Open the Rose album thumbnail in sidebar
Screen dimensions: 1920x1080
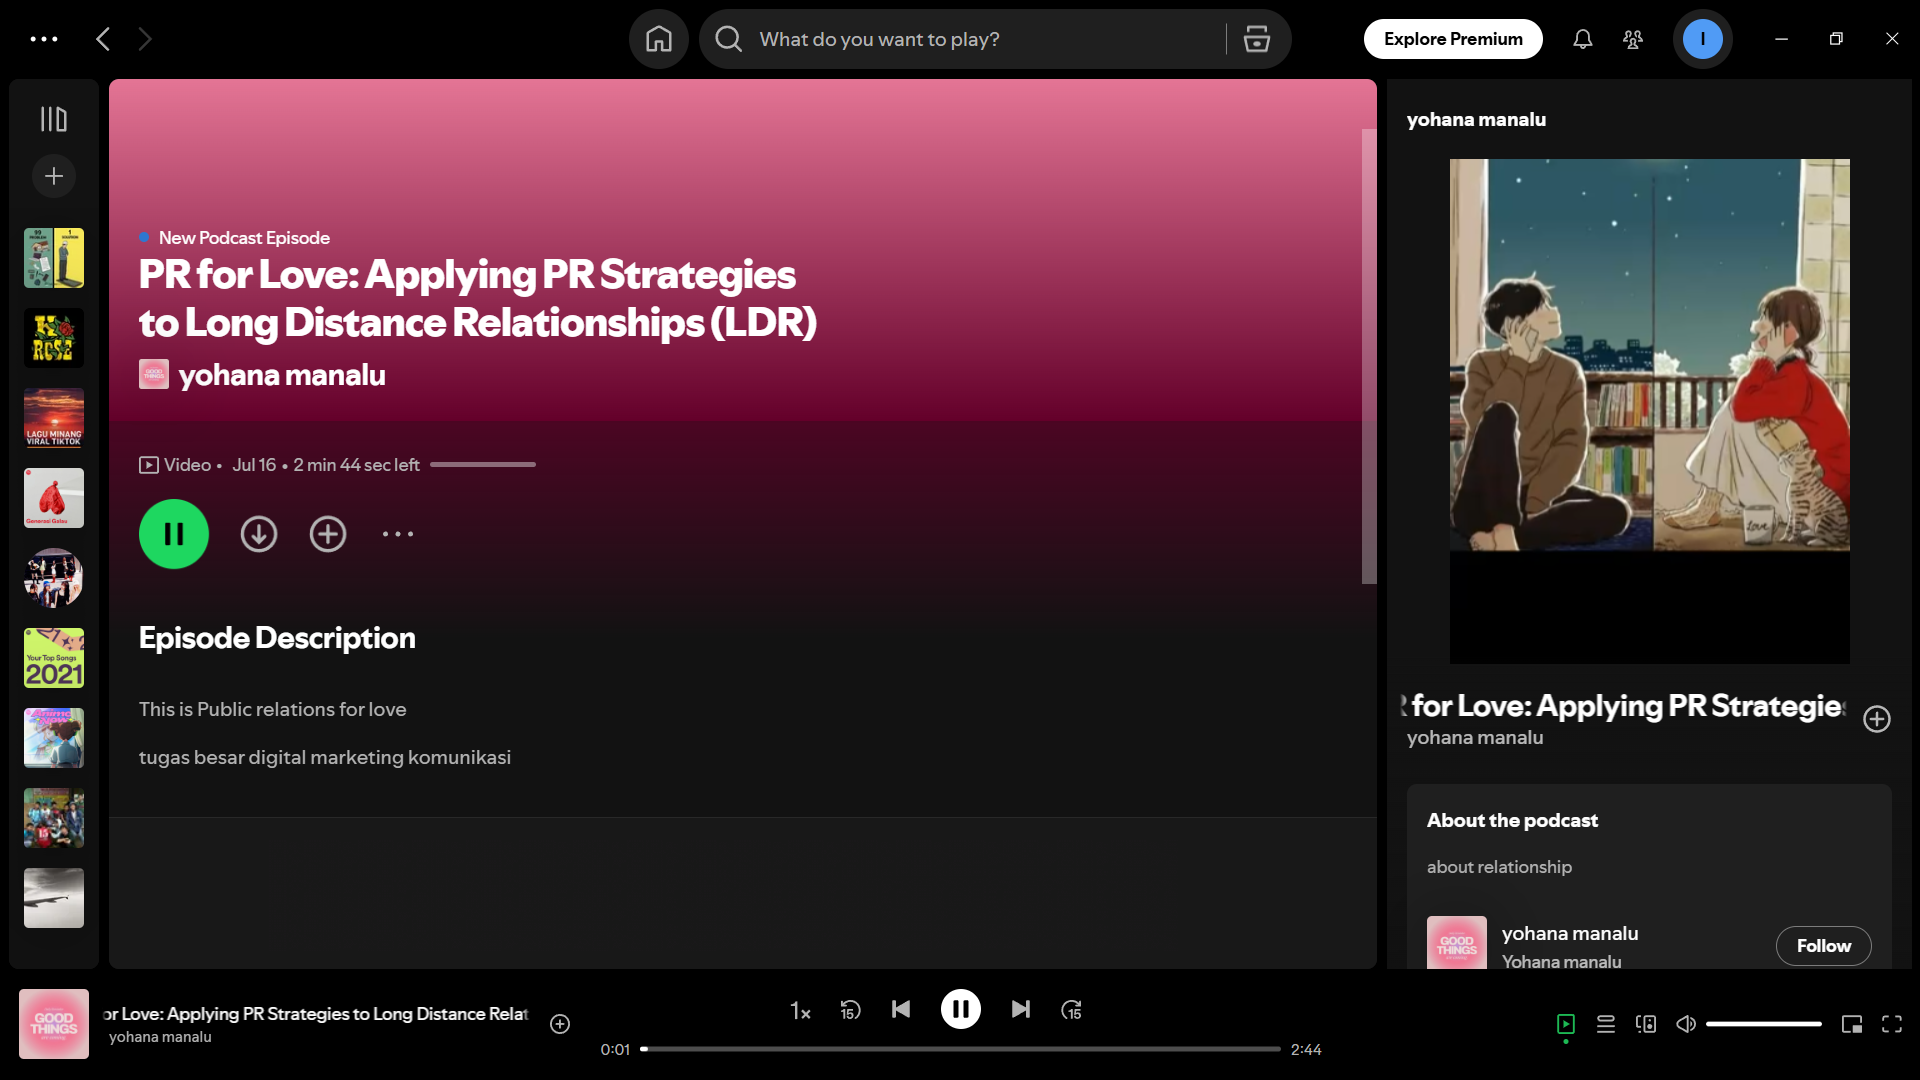pos(54,338)
